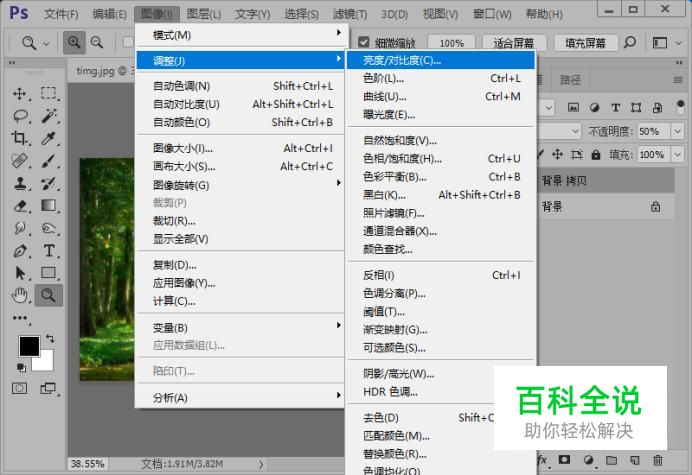Select the Type tool in toolbox
The height and width of the screenshot is (475, 692).
pyautogui.click(x=49, y=251)
